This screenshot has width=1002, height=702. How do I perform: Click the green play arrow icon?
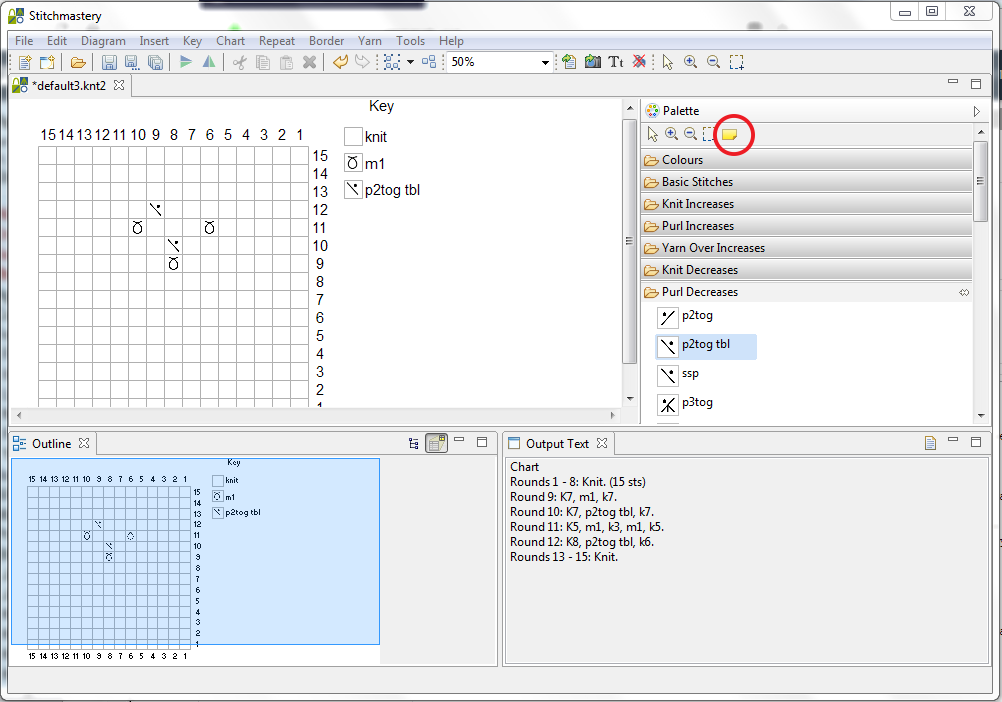pyautogui.click(x=186, y=62)
